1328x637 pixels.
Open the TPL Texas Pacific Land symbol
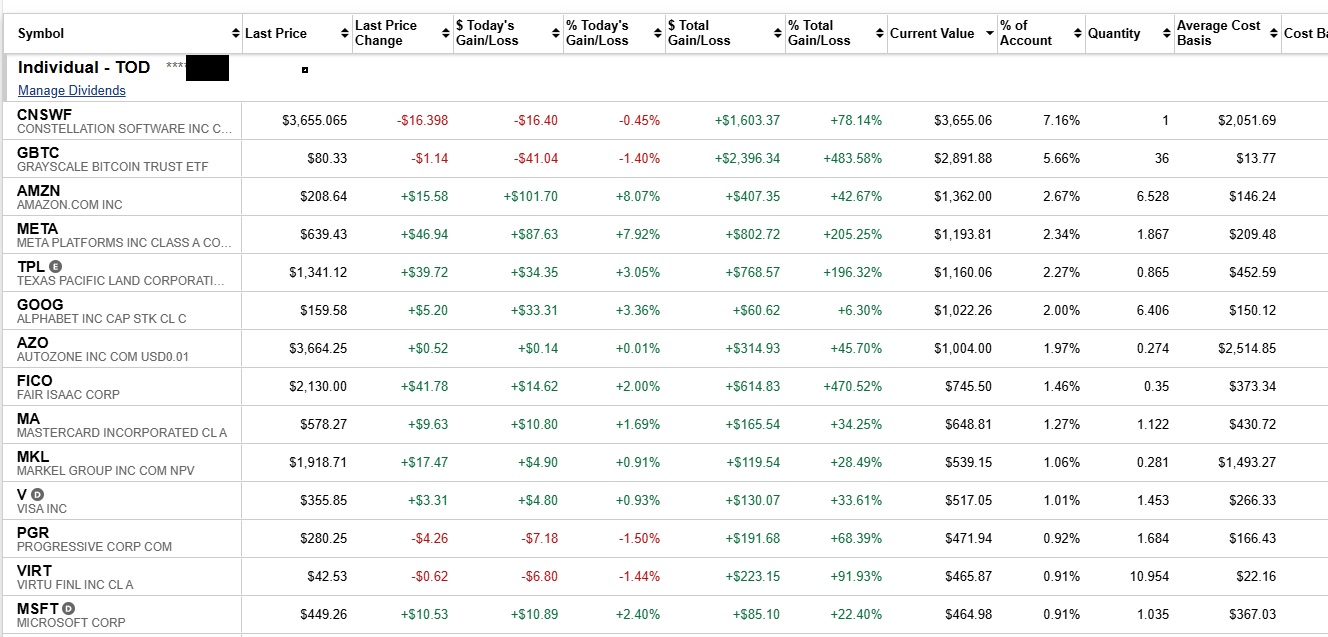(x=31, y=266)
